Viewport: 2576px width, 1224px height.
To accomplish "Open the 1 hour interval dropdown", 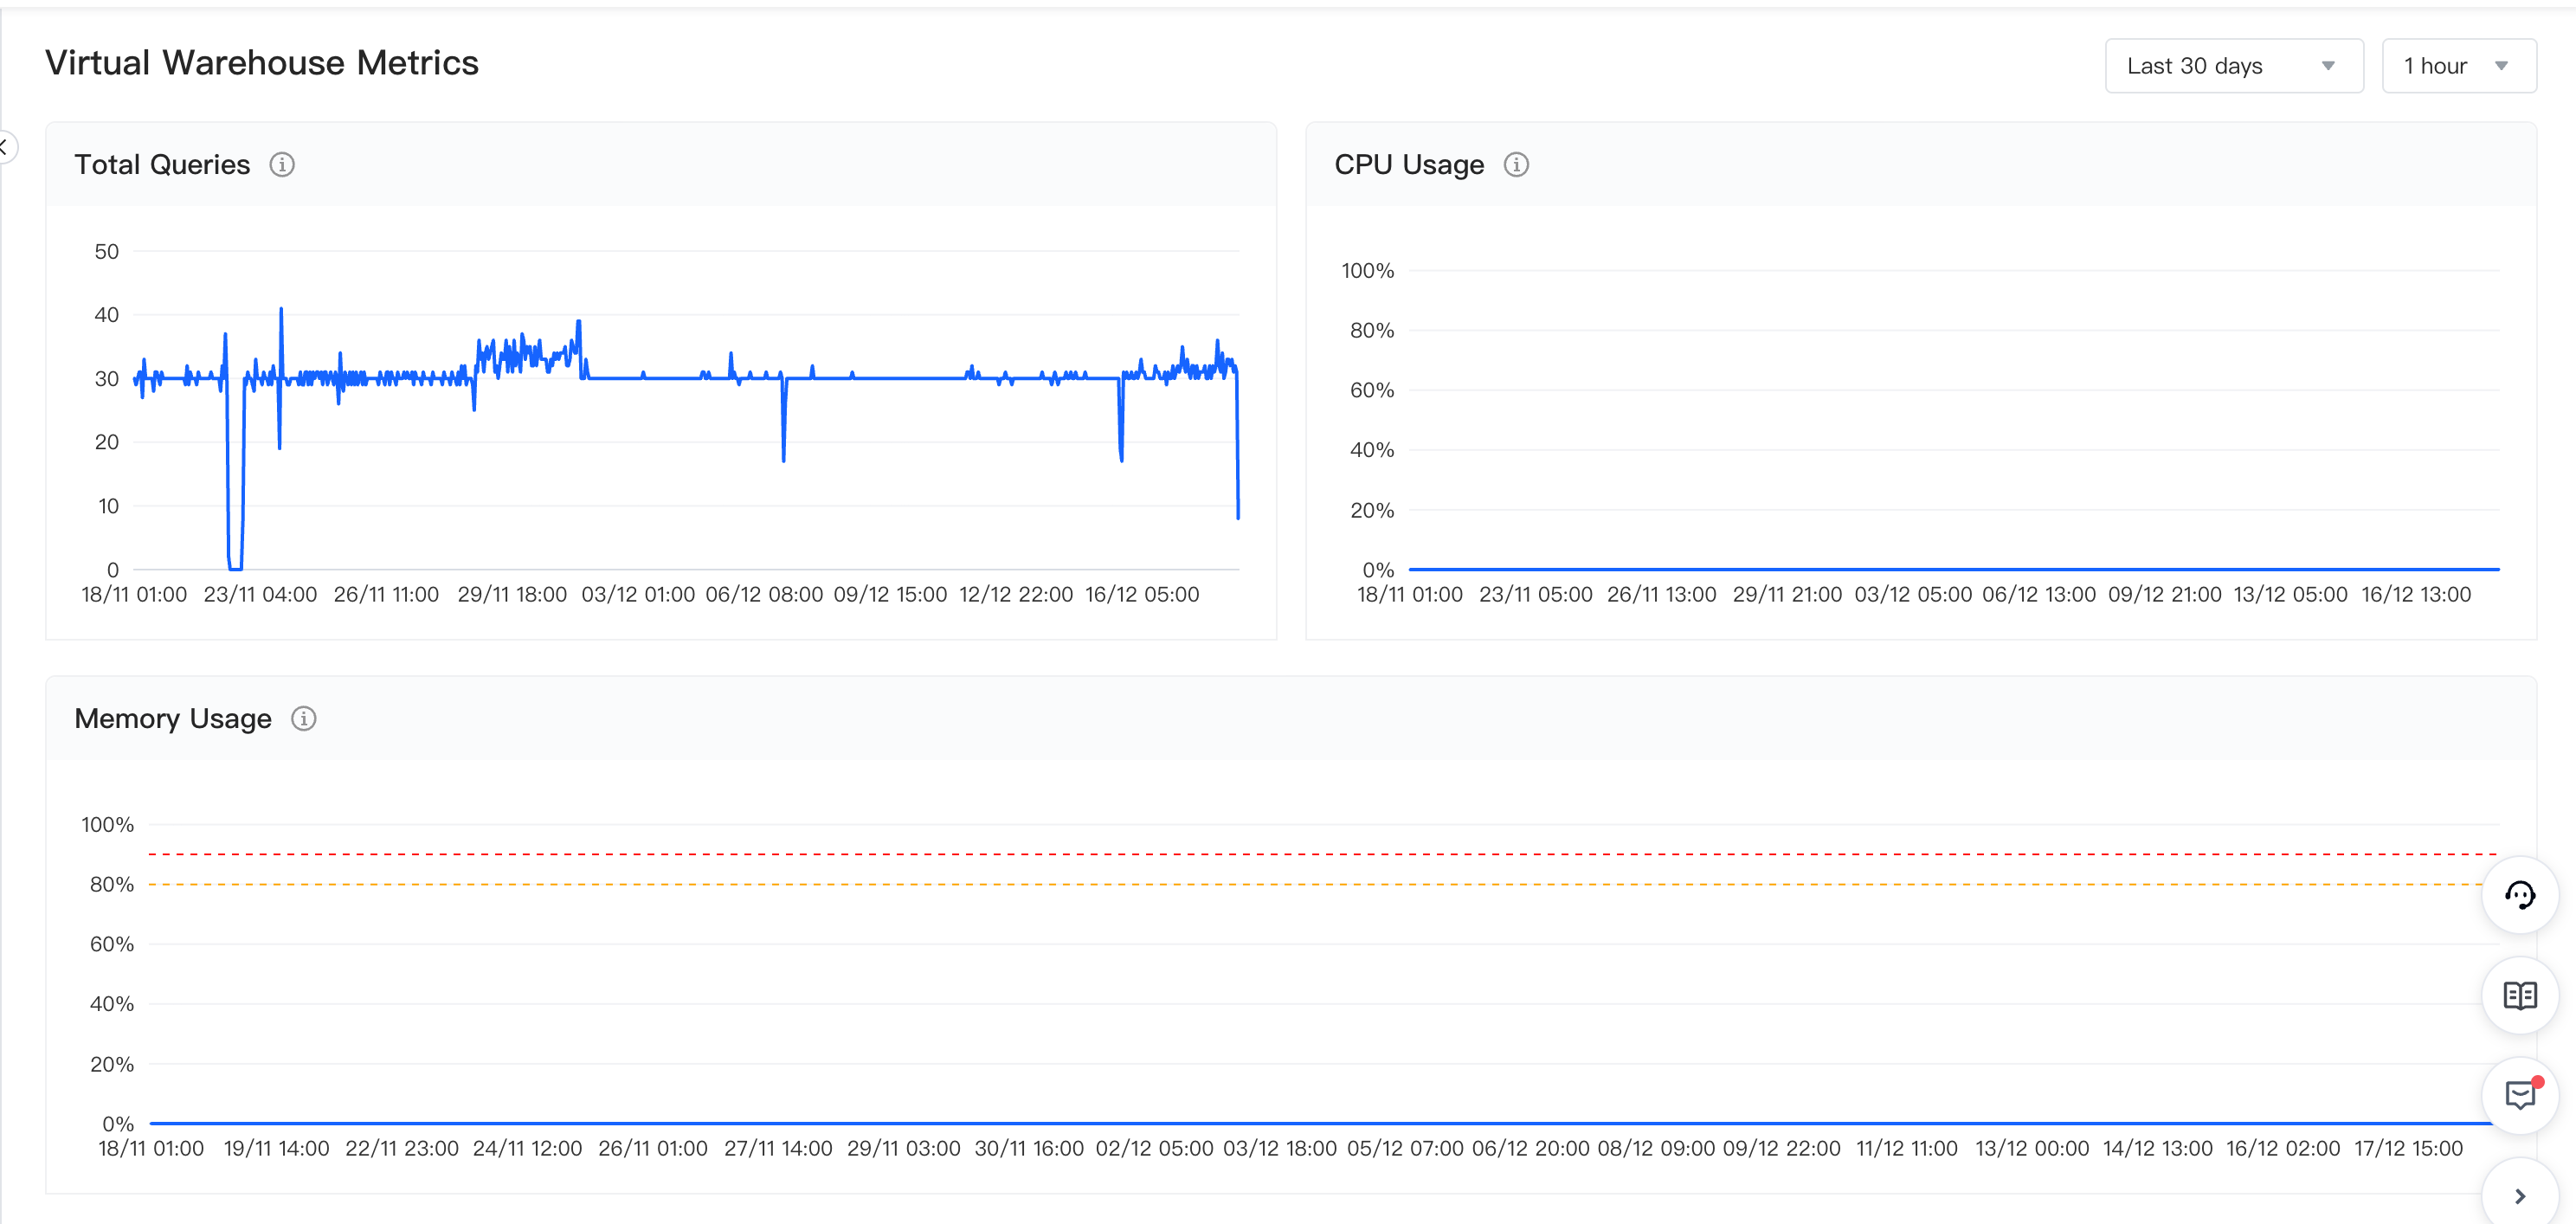I will point(2458,66).
